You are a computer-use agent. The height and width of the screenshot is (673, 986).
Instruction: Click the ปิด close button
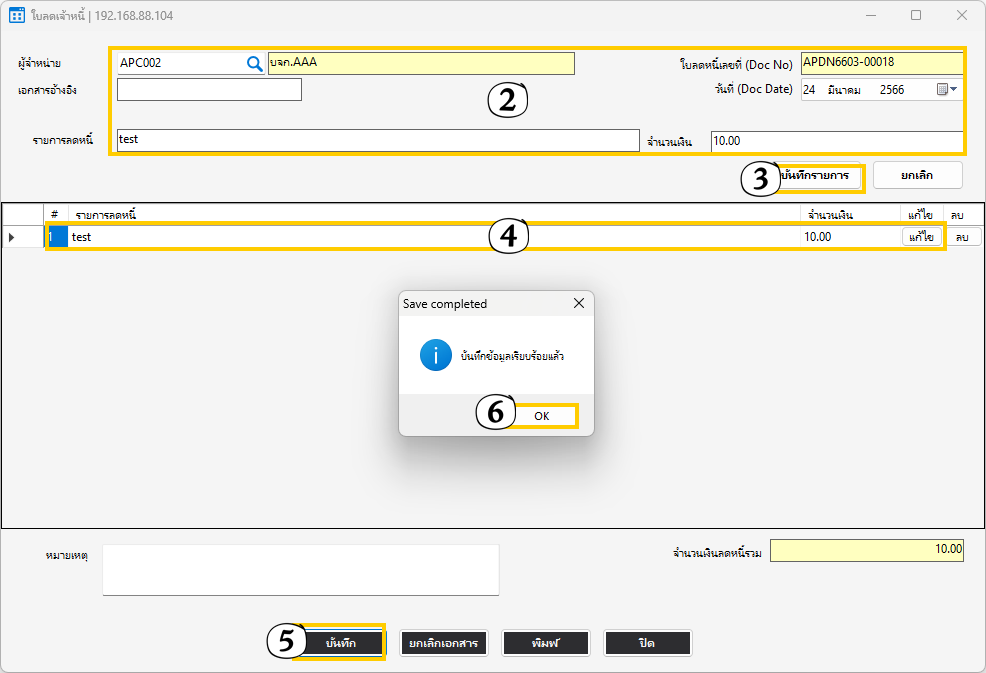coord(647,643)
